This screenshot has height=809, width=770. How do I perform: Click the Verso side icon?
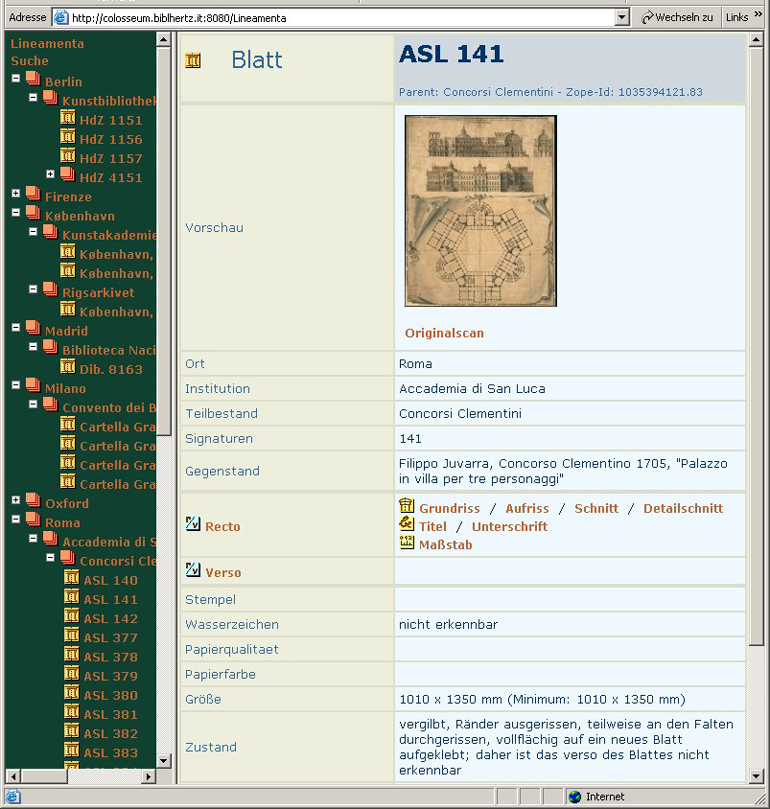pyautogui.click(x=193, y=571)
